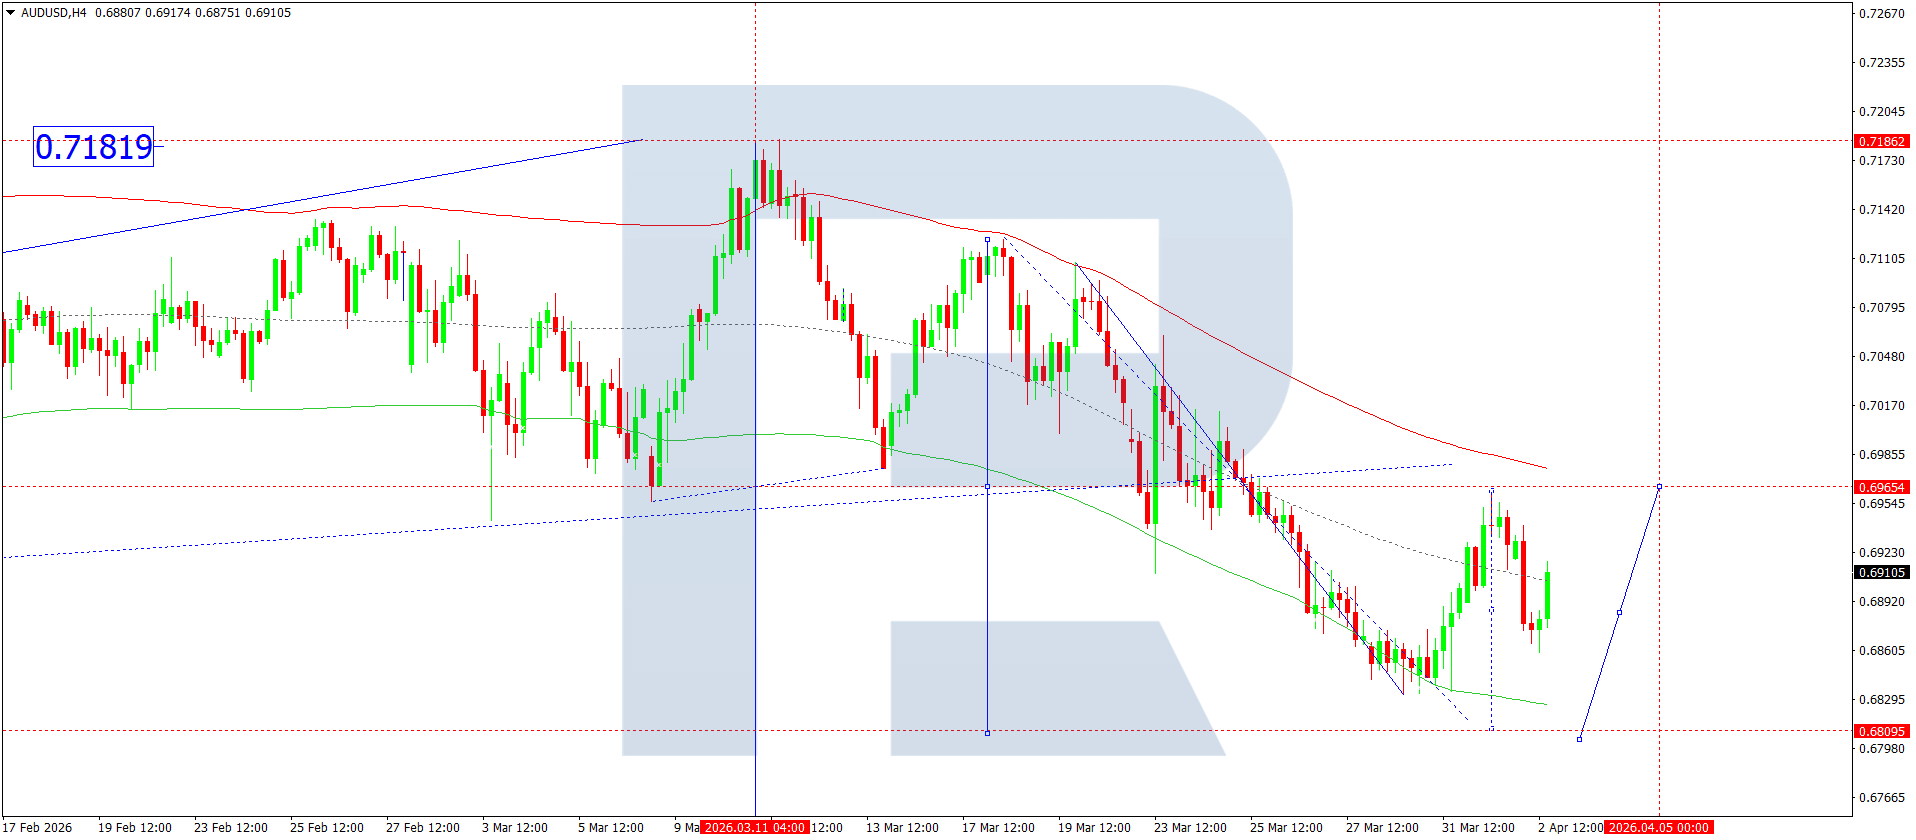This screenshot has width=1916, height=840.
Task: Open the chart menu triangle beside AUDUSD,H4
Action: click(x=11, y=13)
